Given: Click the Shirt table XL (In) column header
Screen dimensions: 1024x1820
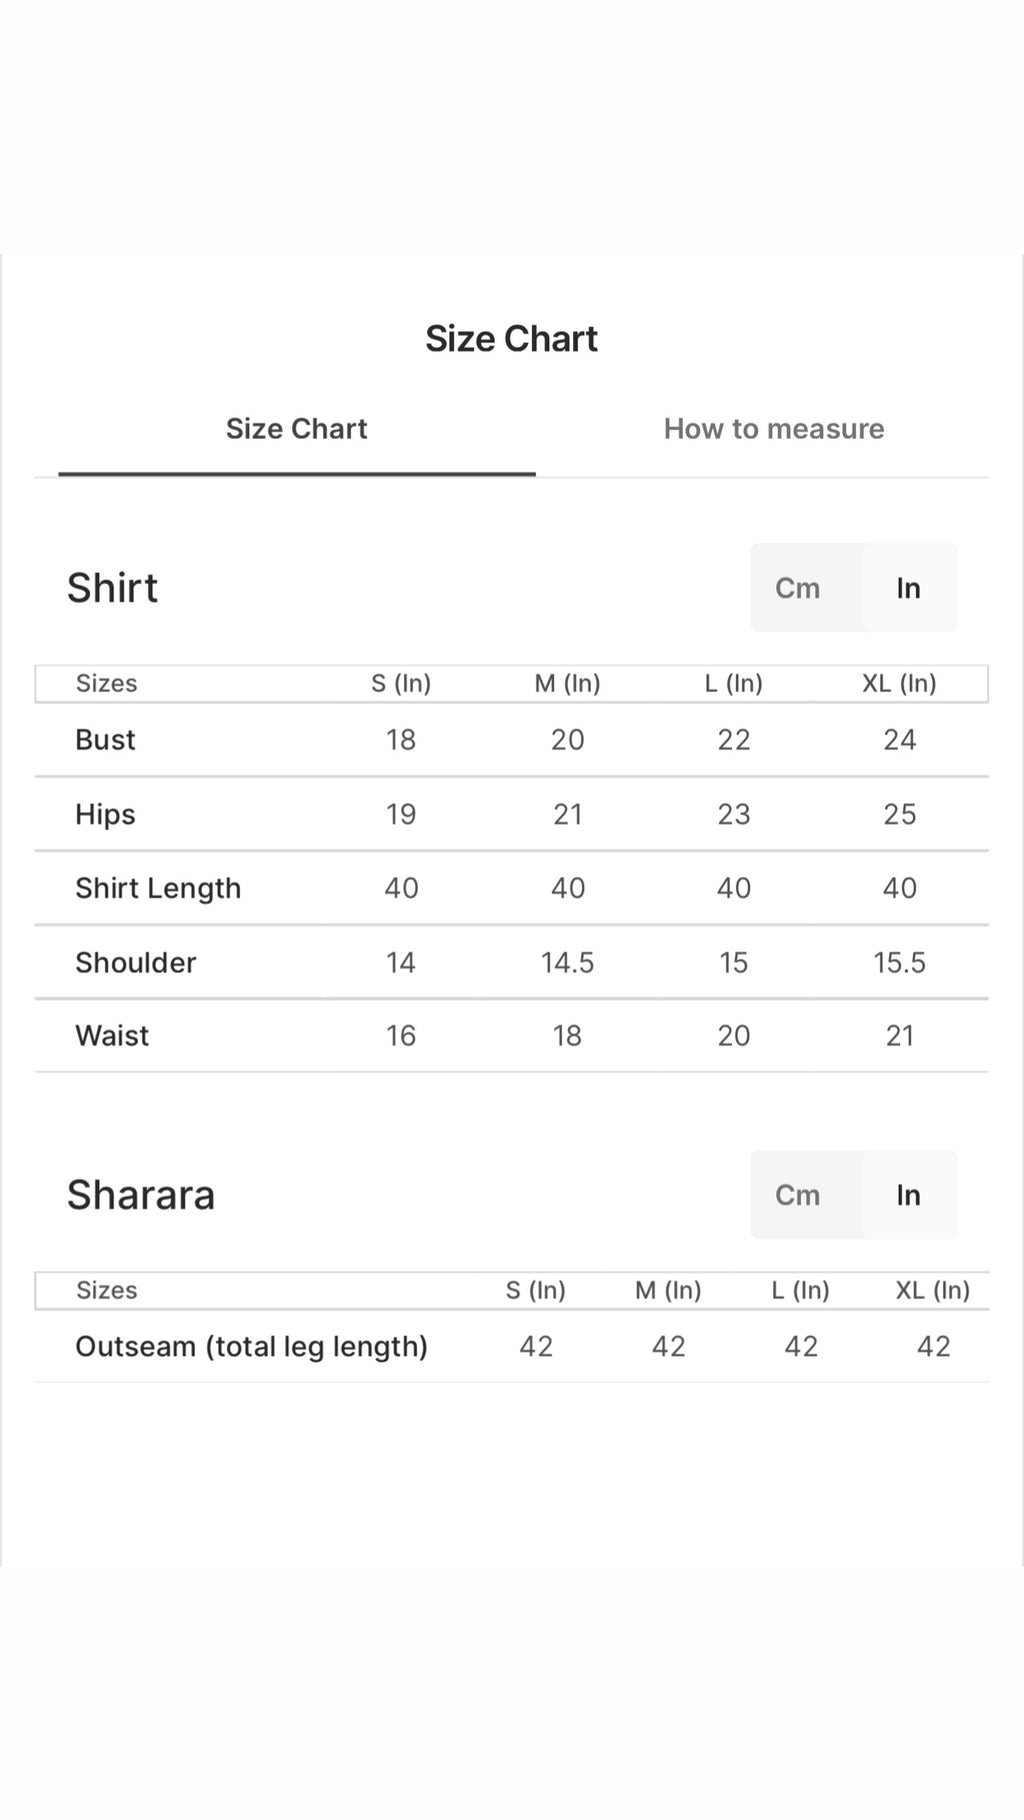Looking at the screenshot, I should (900, 683).
